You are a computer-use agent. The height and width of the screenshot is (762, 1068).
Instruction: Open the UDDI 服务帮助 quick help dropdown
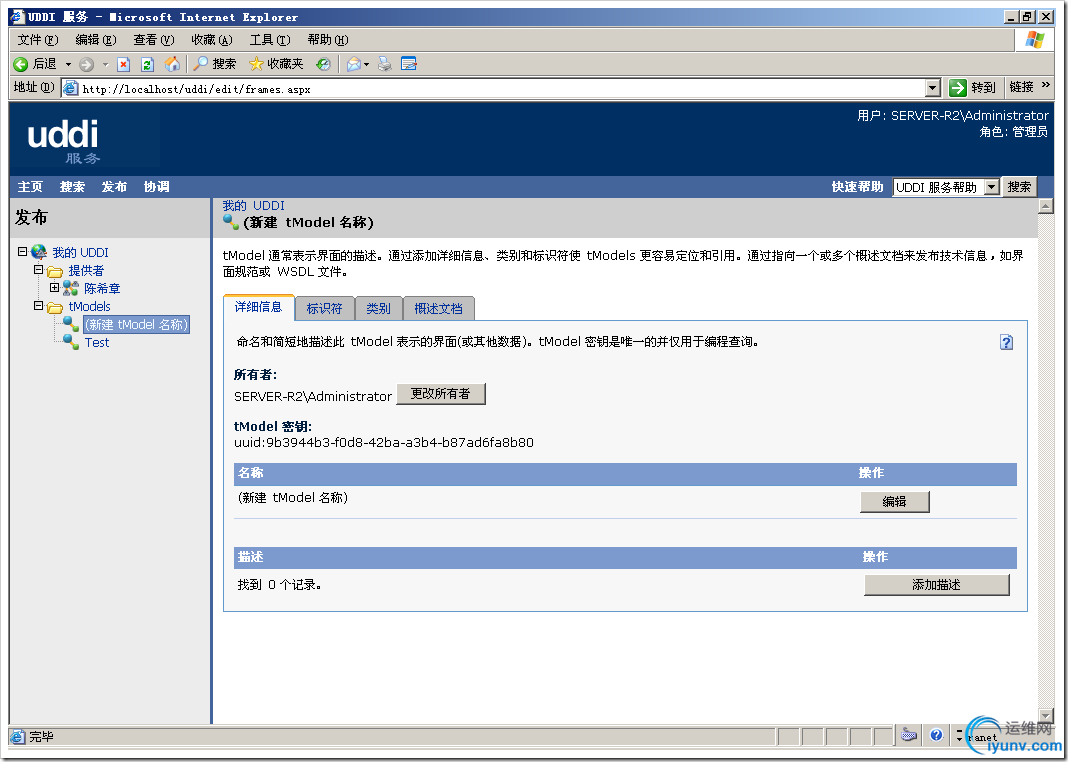[x=992, y=187]
